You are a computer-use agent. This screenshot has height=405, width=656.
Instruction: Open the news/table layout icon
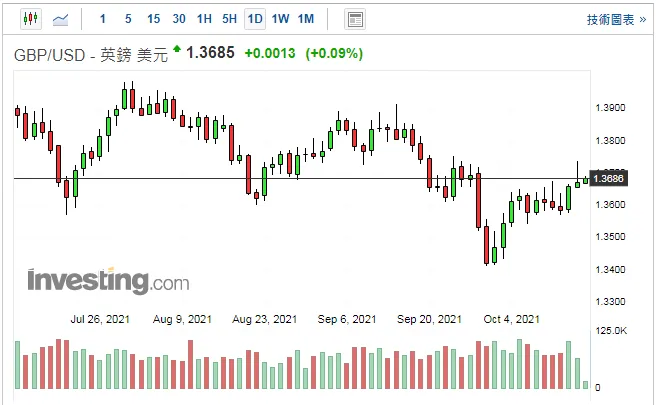tap(355, 19)
